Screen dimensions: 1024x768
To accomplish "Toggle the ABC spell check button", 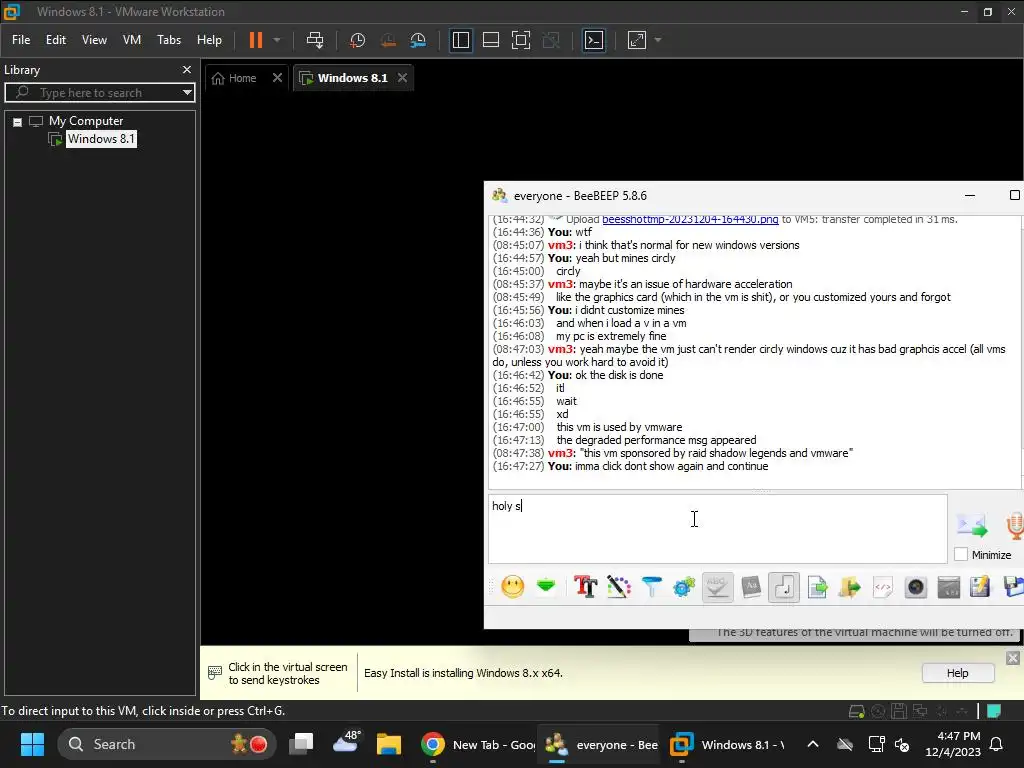I will click(x=717, y=586).
